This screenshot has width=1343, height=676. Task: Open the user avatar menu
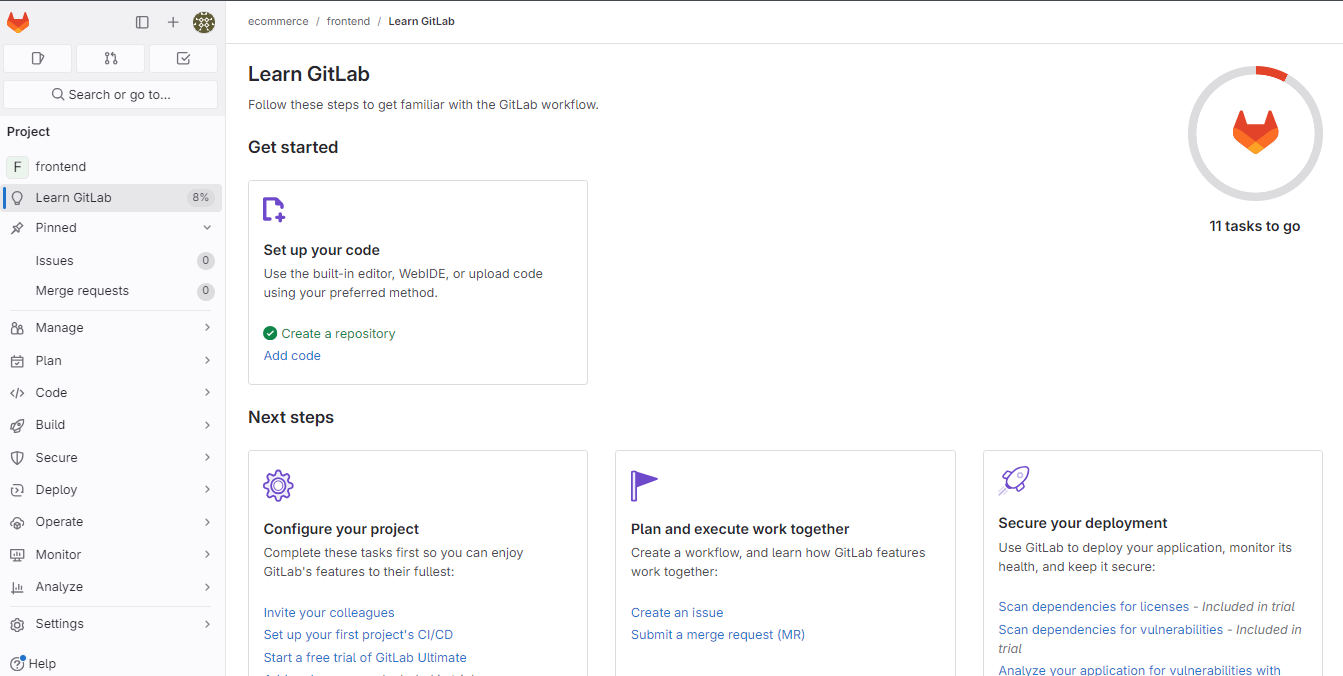pyautogui.click(x=204, y=22)
